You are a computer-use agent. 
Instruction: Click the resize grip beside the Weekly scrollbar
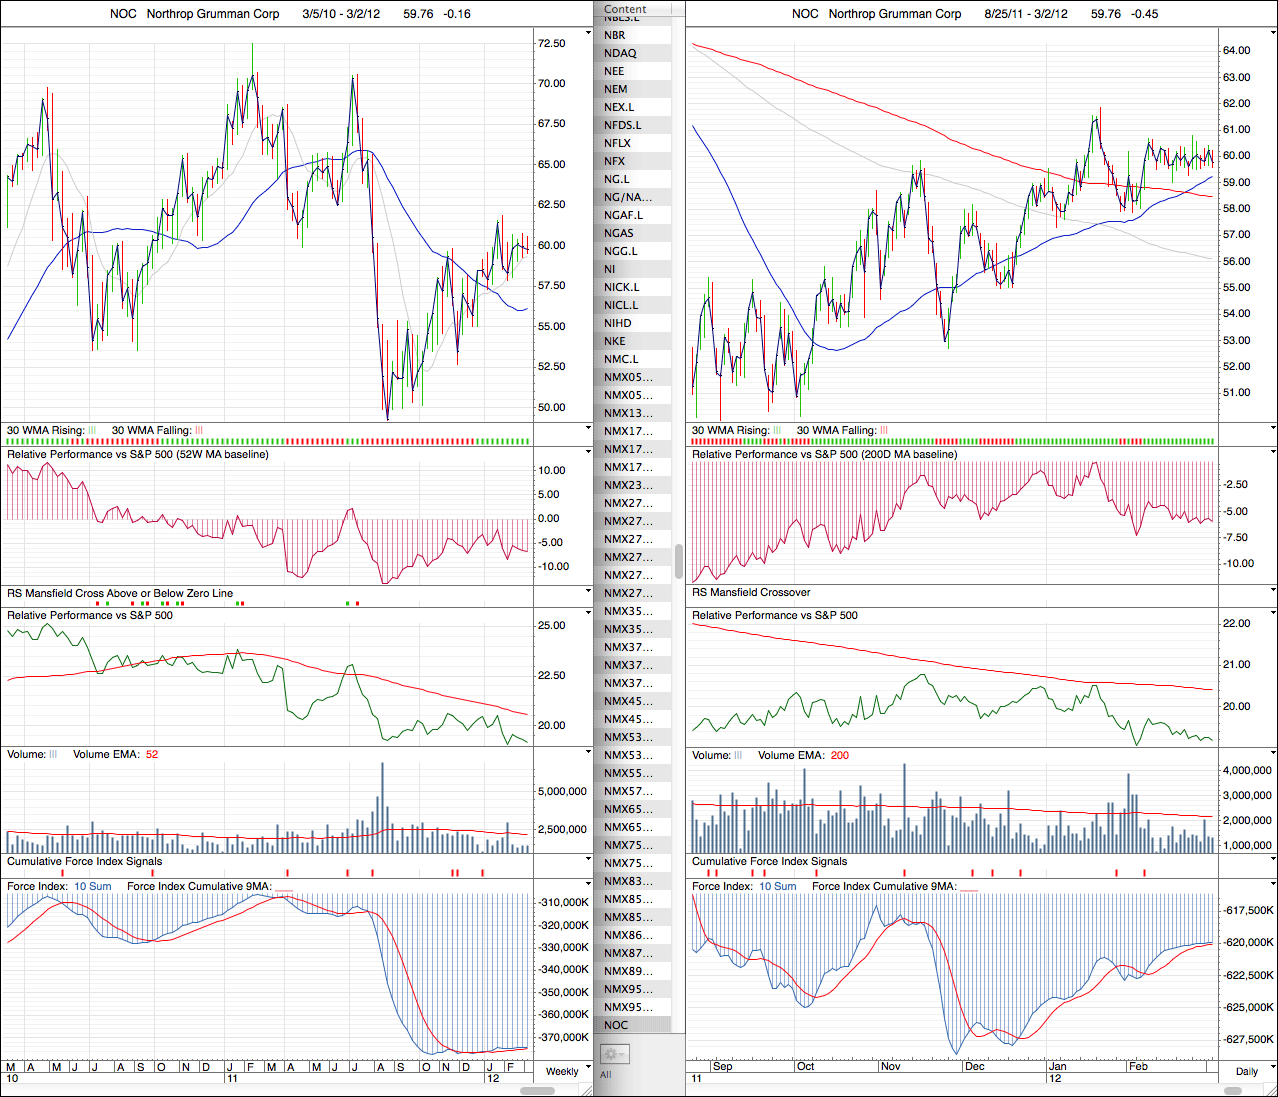coord(588,1090)
